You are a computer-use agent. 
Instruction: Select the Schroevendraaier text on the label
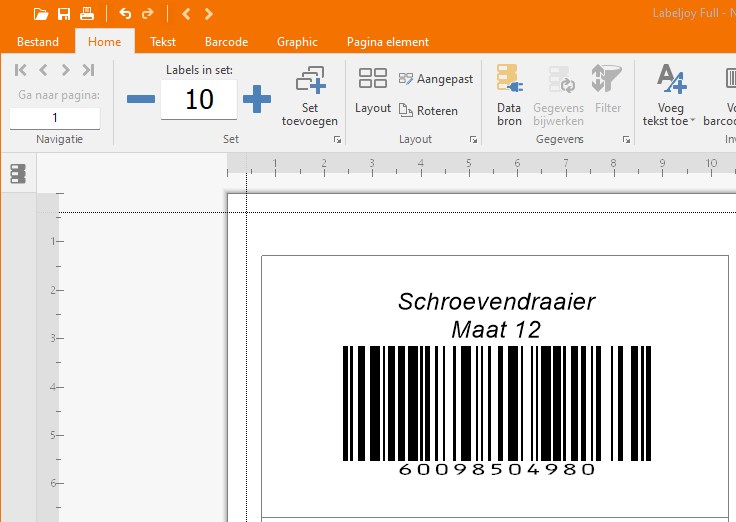click(x=497, y=302)
